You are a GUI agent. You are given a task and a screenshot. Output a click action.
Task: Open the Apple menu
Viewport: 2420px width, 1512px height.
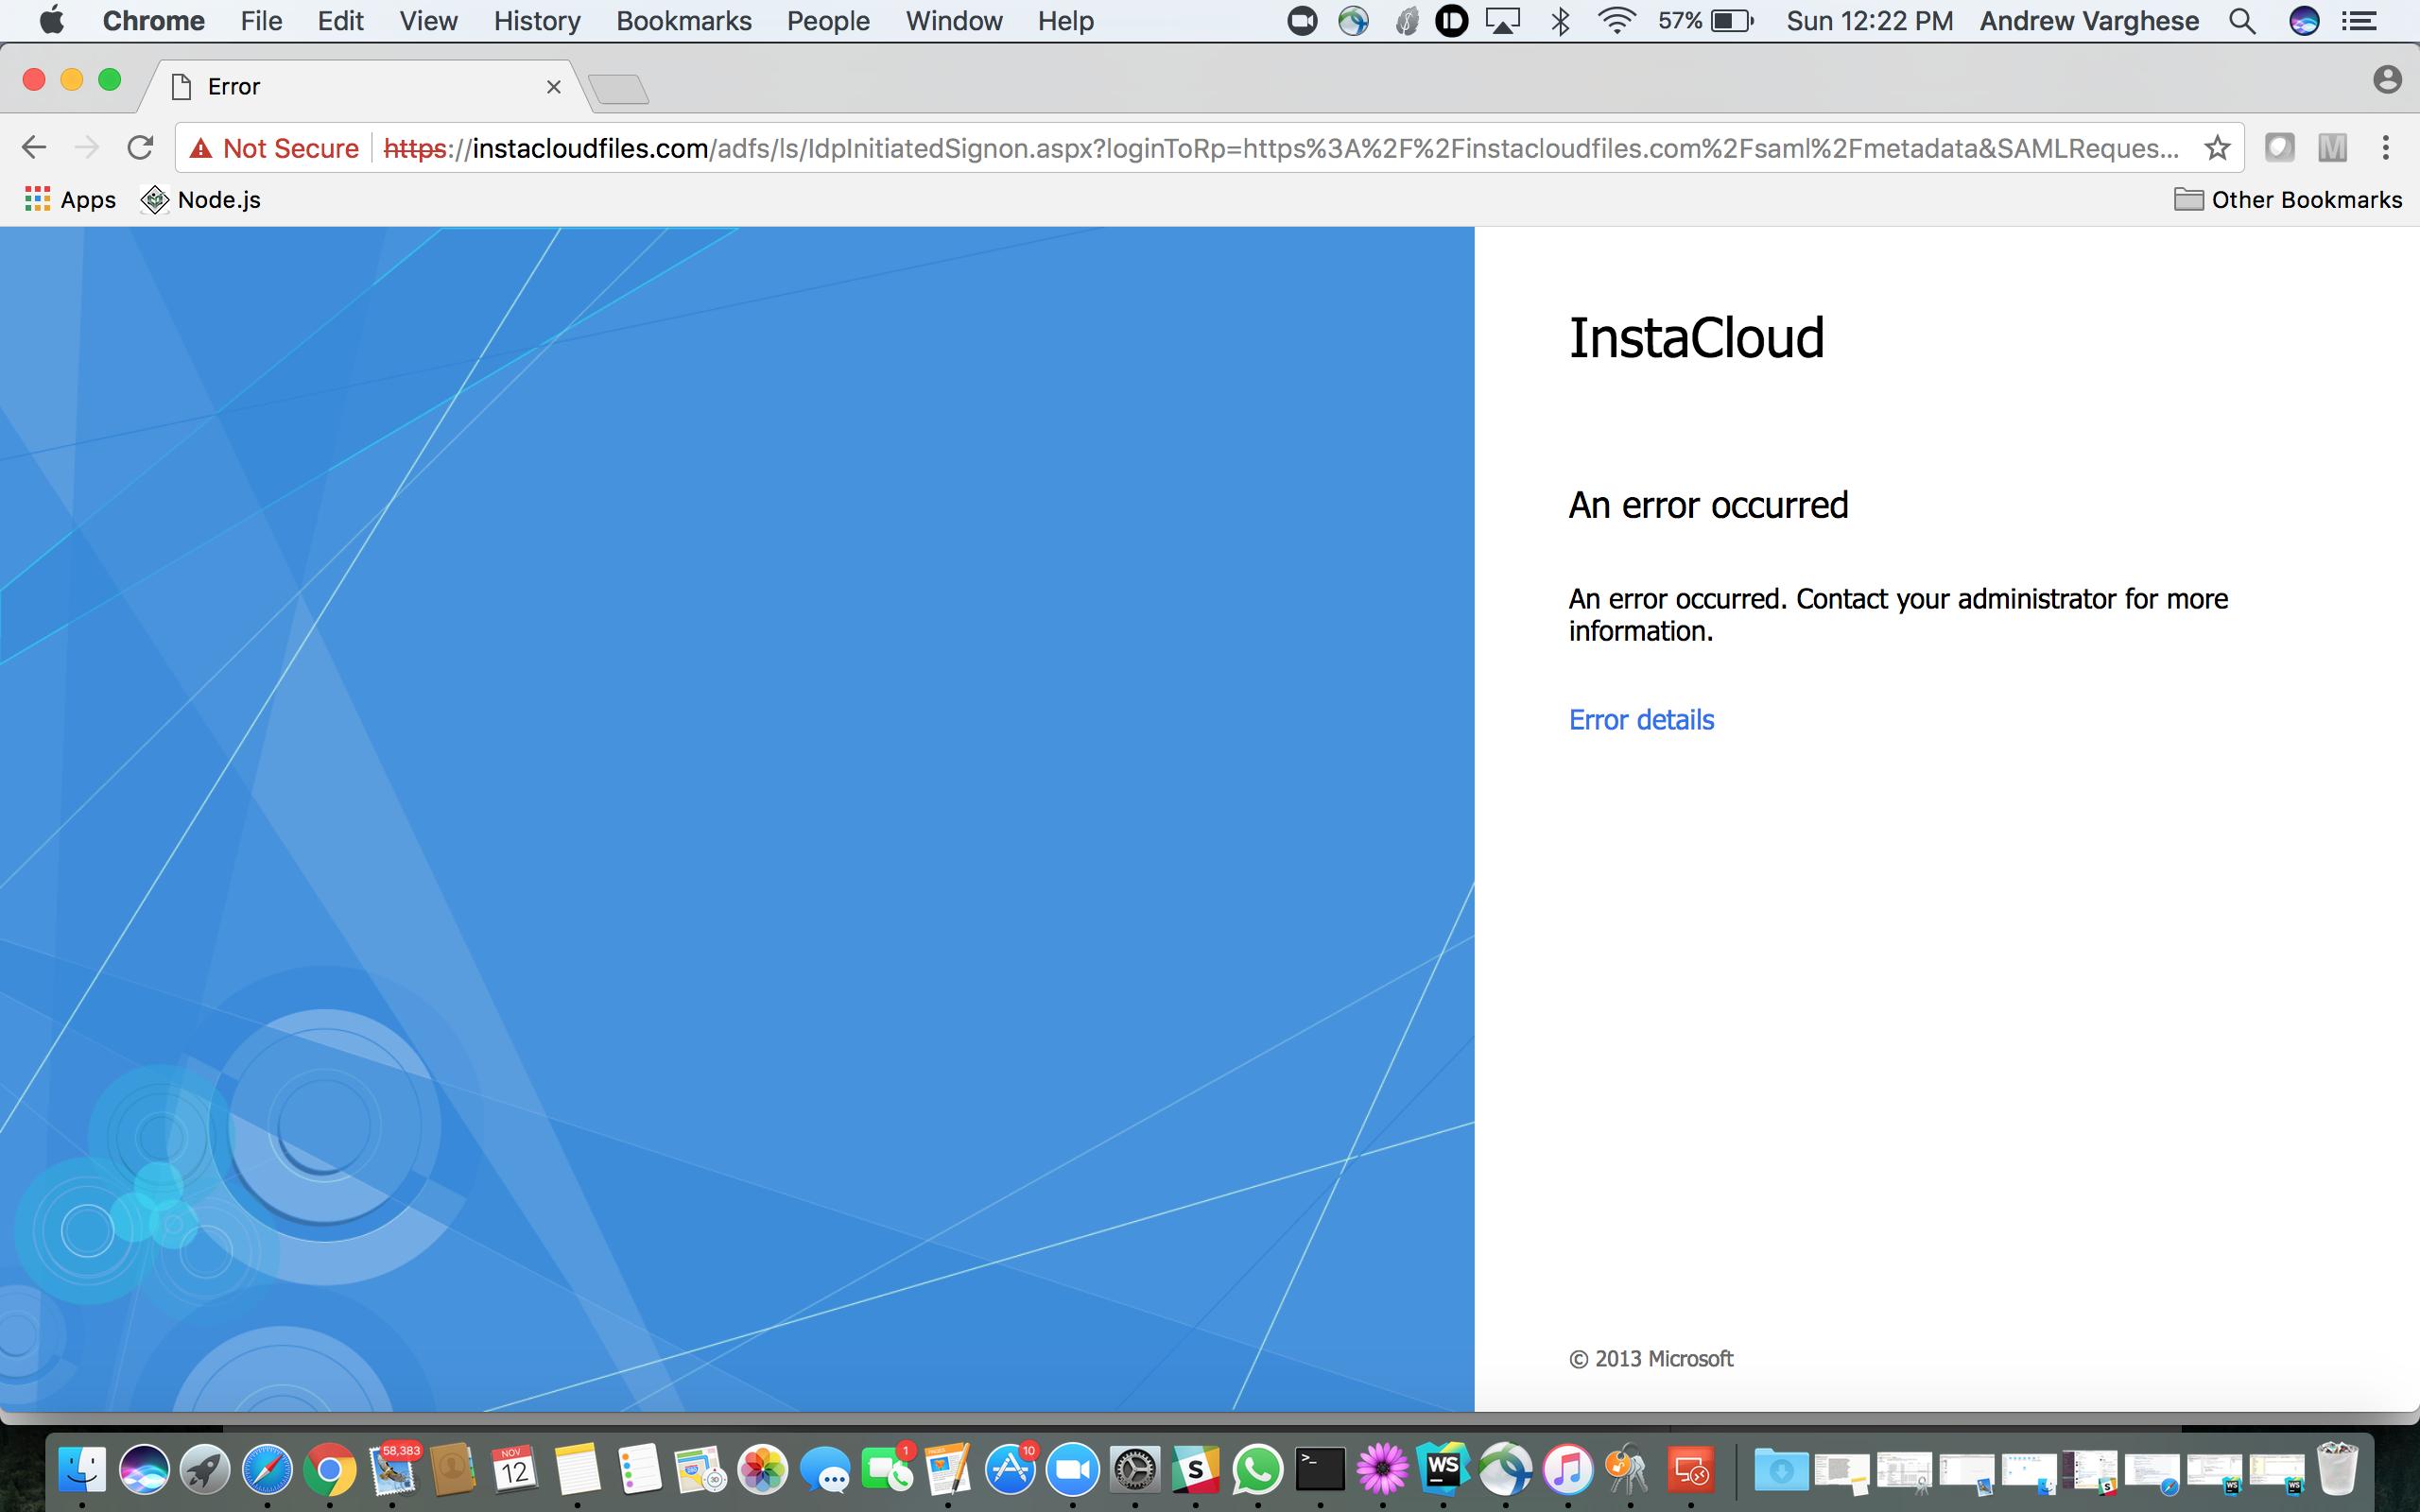[51, 20]
